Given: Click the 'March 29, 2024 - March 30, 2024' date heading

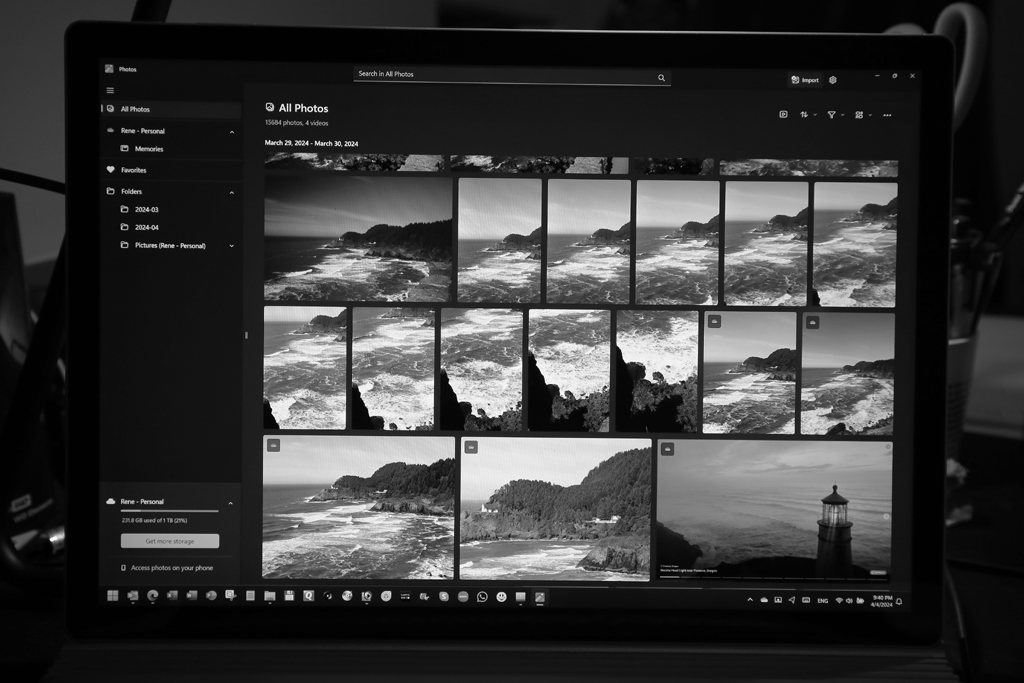Looking at the screenshot, I should (312, 143).
